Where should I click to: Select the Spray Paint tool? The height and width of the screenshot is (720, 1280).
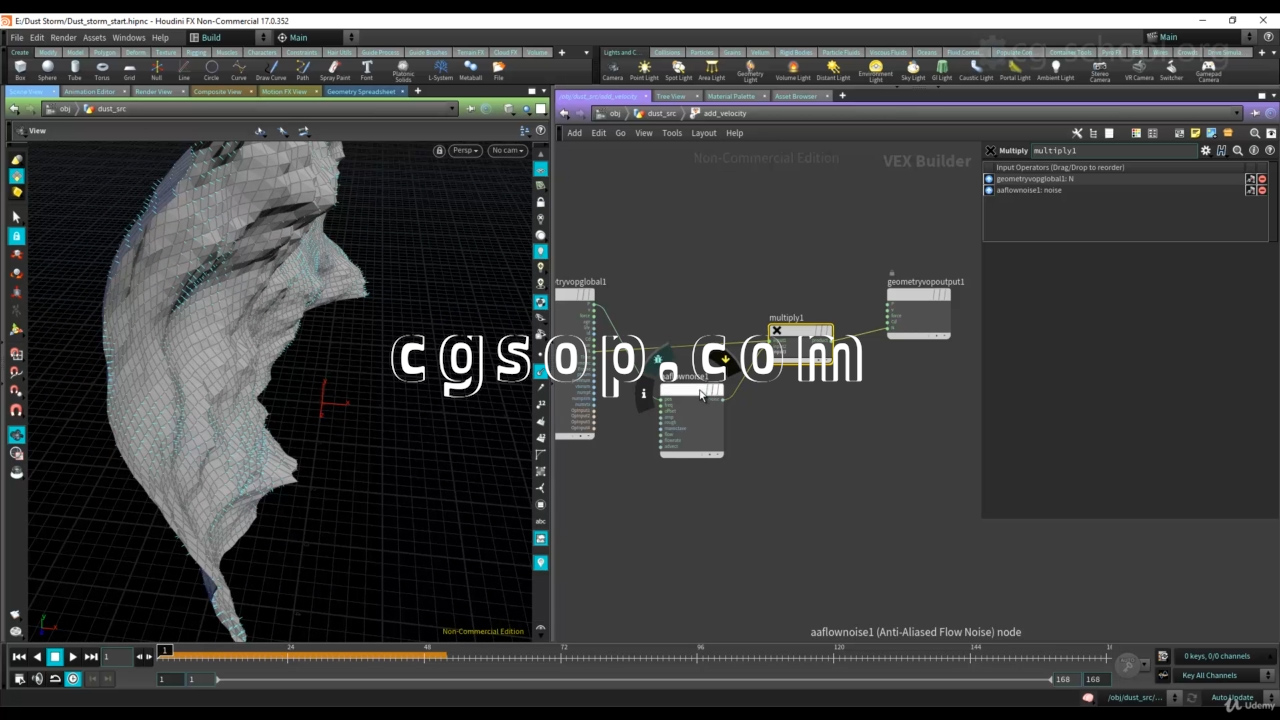335,71
